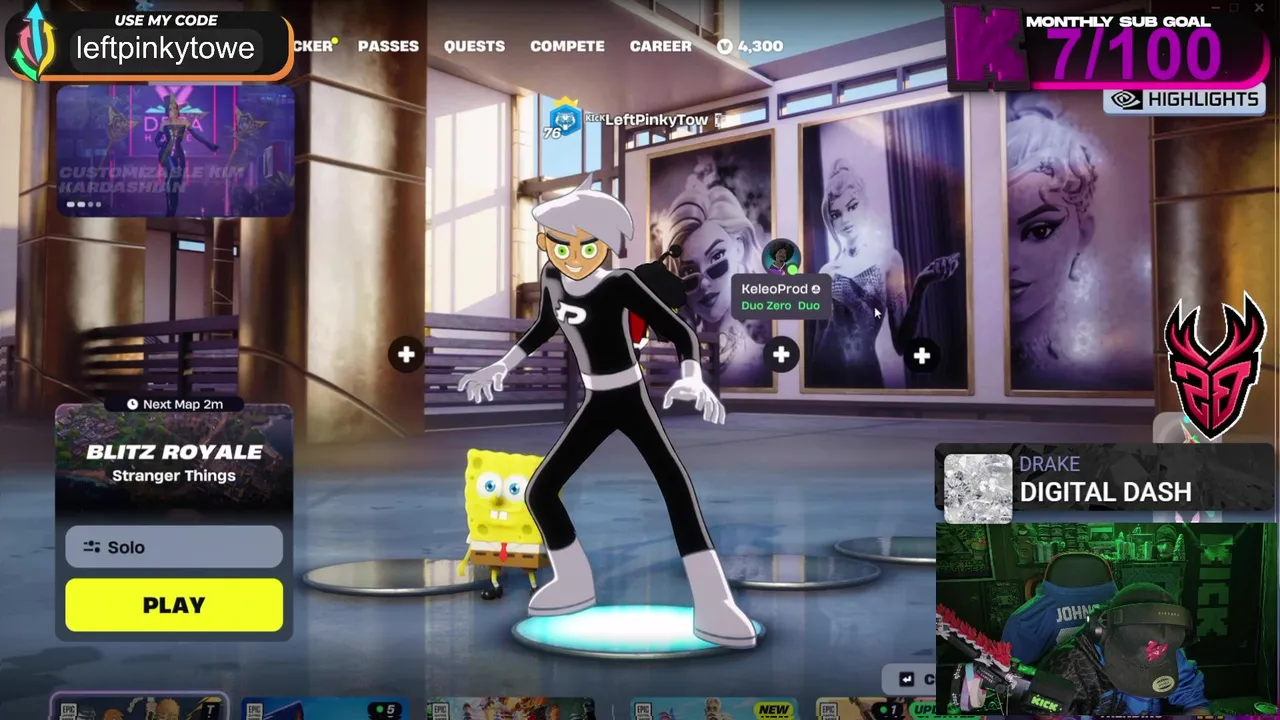Click the plus slot below KeleoProd
The image size is (1280, 720).
781,354
